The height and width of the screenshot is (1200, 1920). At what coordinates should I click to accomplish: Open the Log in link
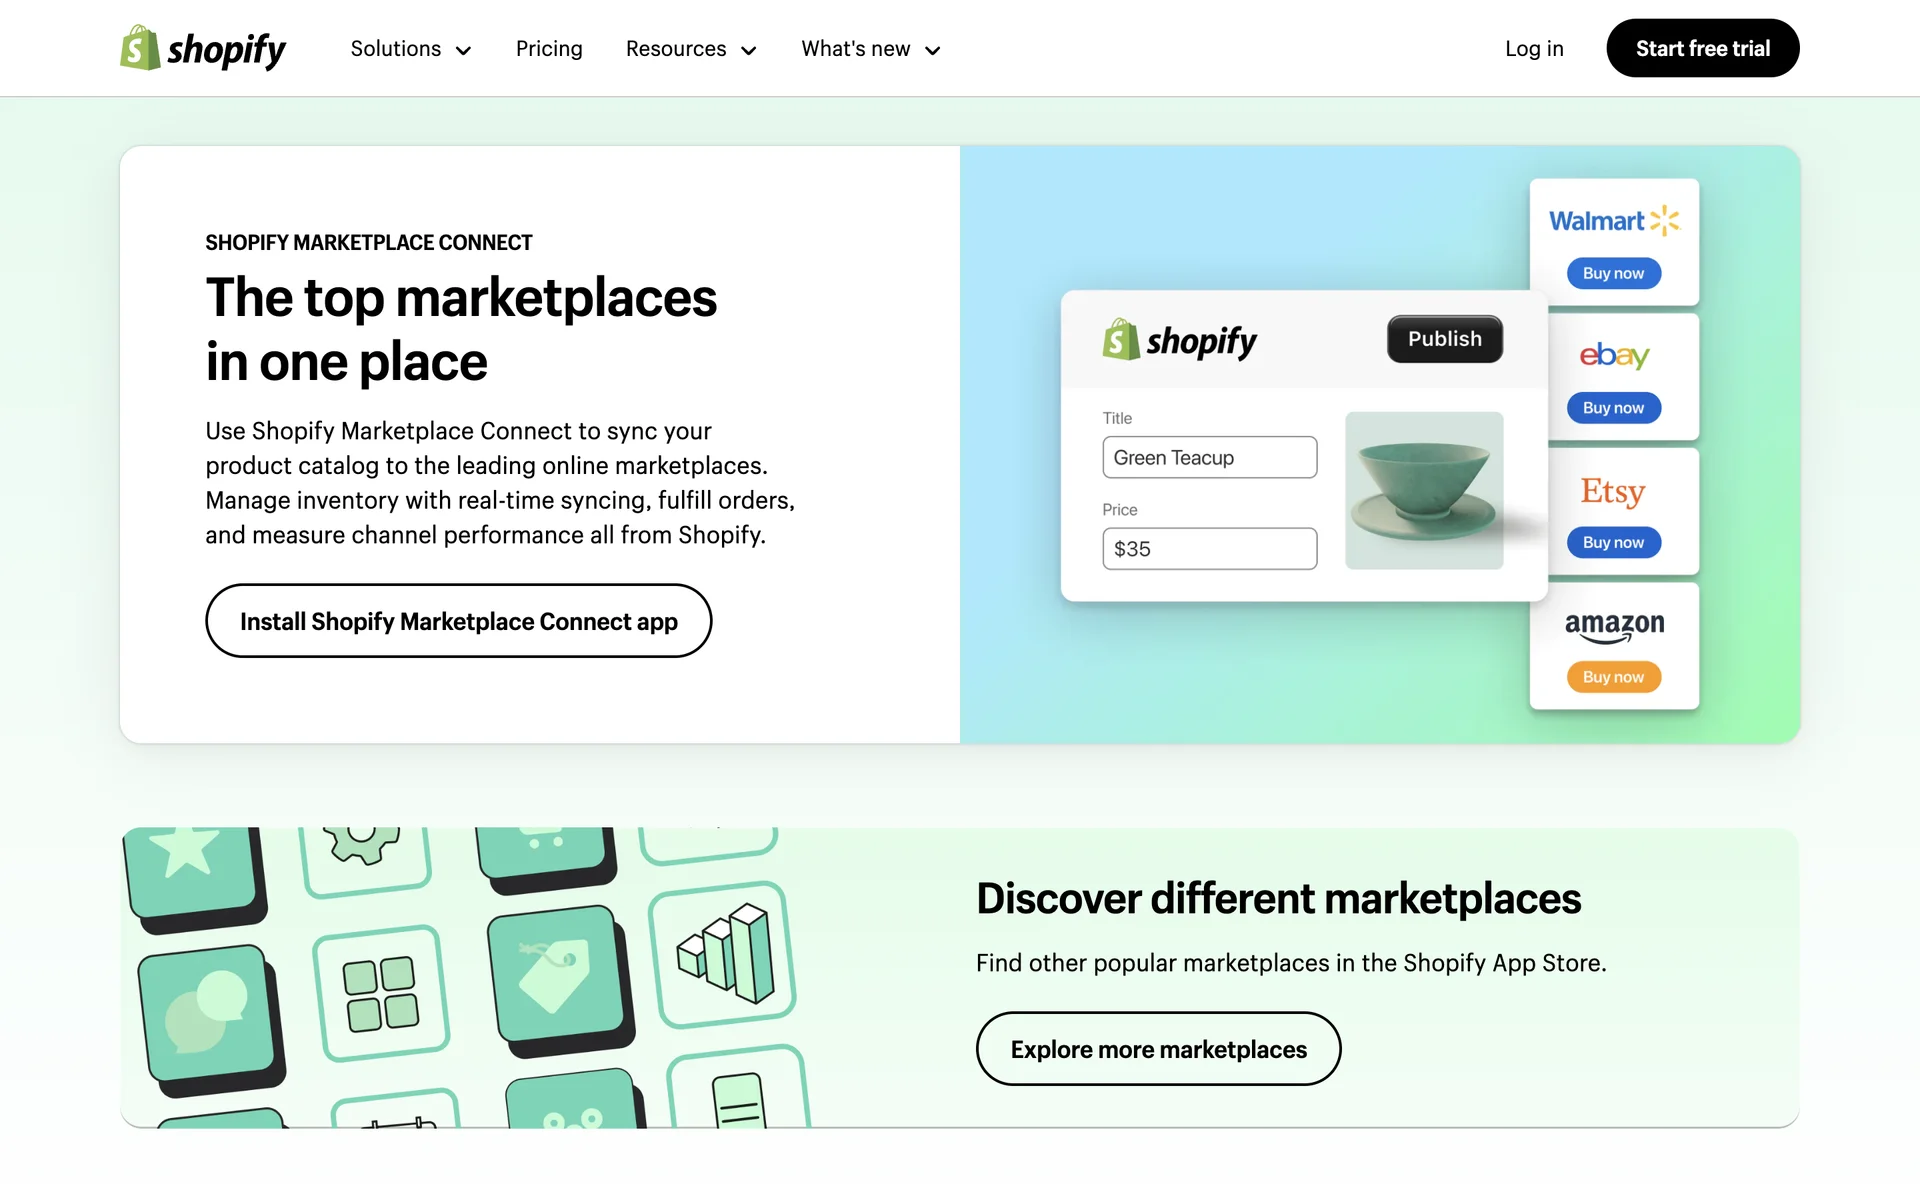tap(1533, 49)
